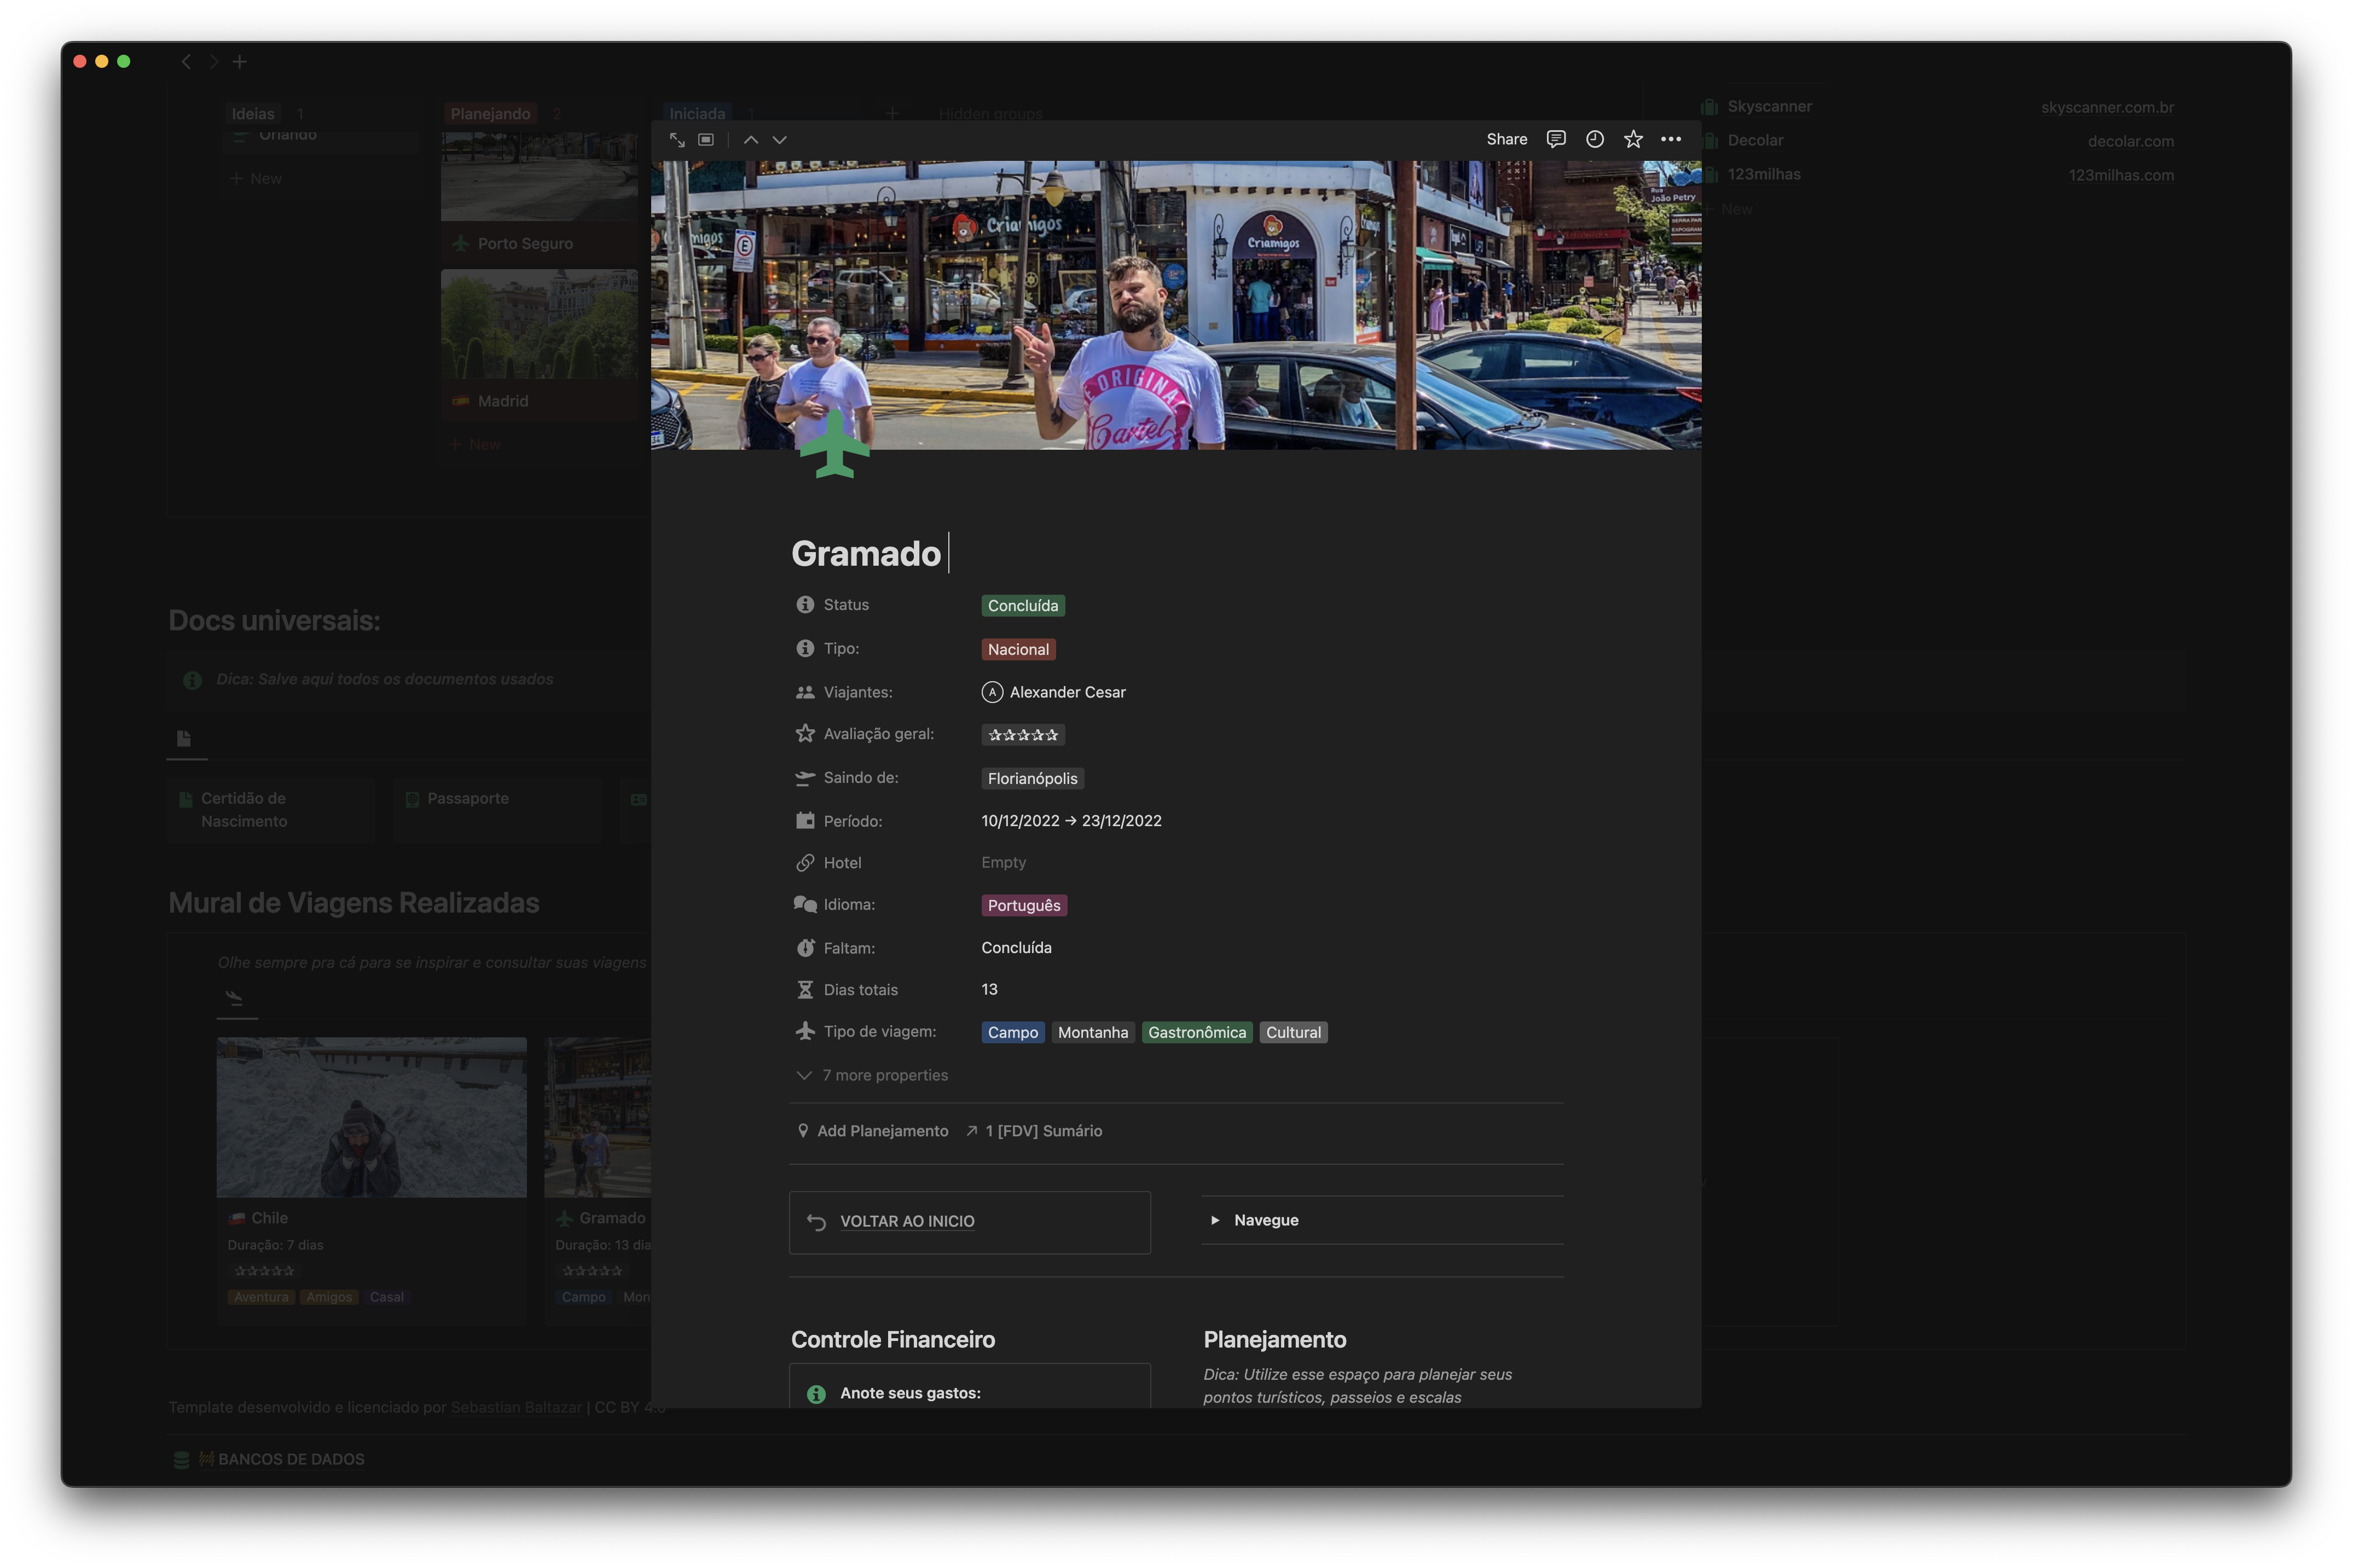Click the Viajantes property label
2353x1568 pixels.
click(x=858, y=692)
